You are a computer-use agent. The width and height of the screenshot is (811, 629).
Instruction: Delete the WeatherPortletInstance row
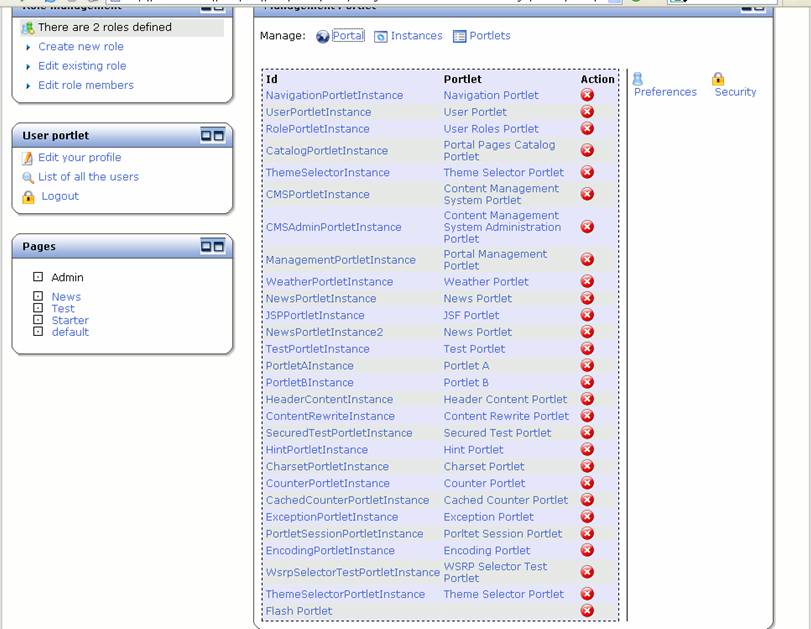(587, 281)
